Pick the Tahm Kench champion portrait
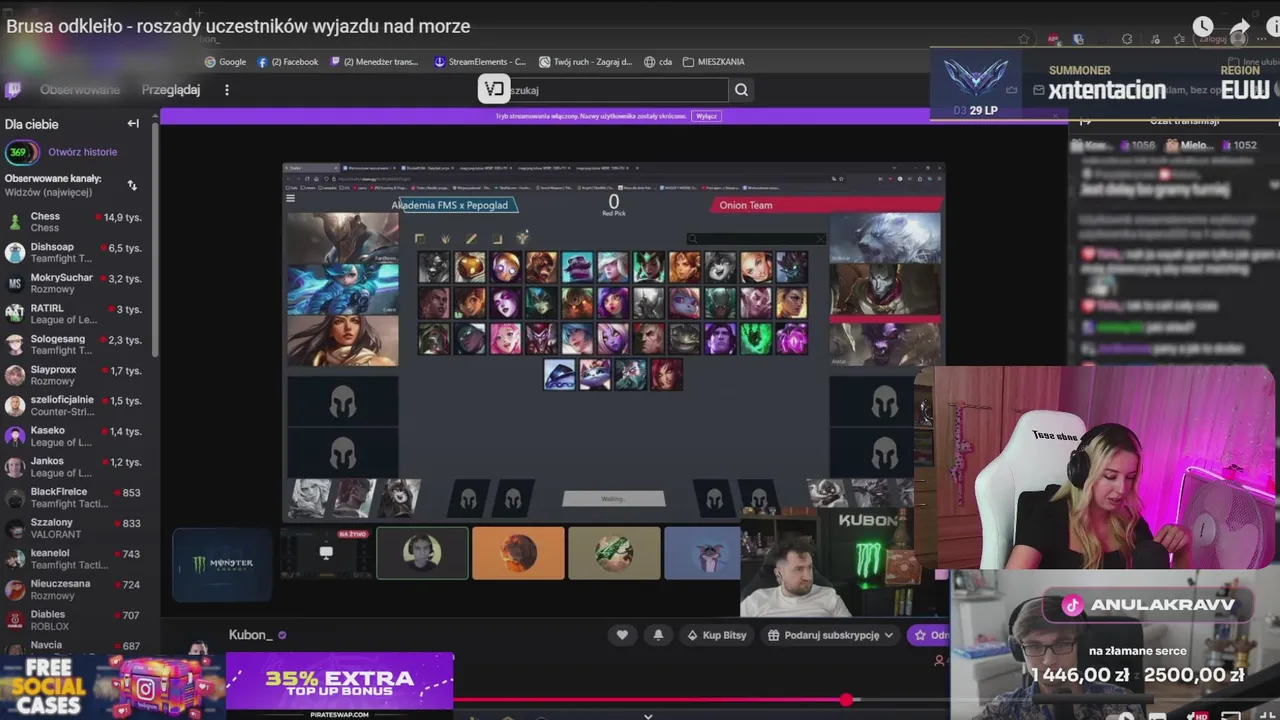This screenshot has height=720, width=1280. (x=684, y=338)
